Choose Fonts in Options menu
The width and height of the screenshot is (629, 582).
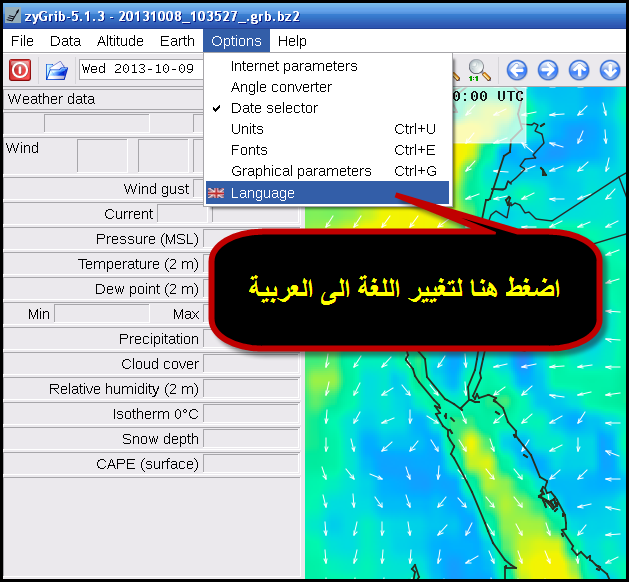coord(327,150)
